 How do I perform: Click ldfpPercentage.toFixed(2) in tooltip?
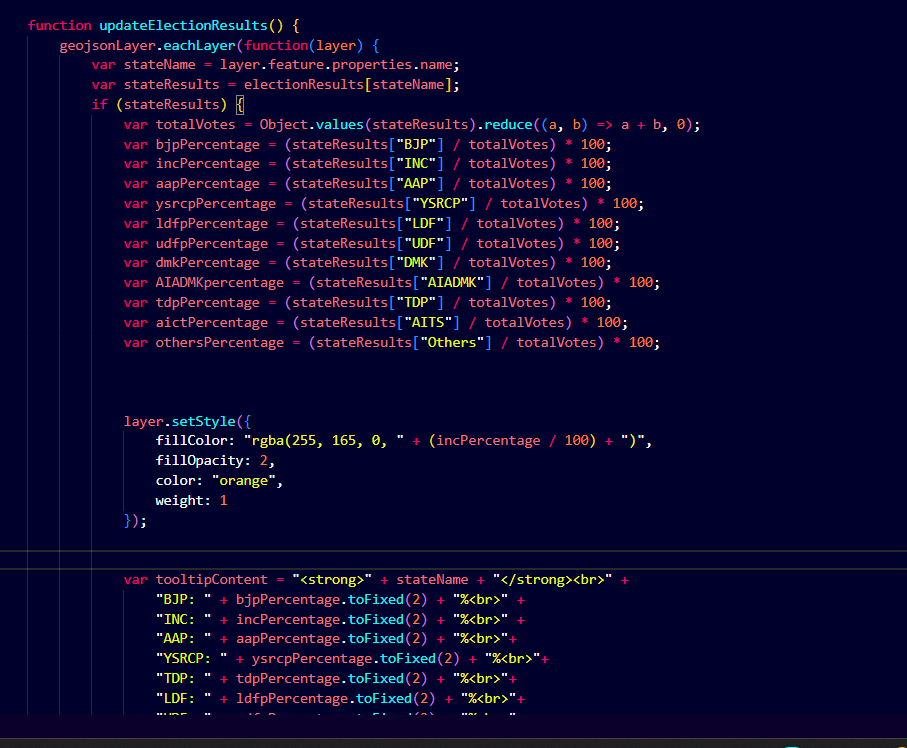(335, 699)
